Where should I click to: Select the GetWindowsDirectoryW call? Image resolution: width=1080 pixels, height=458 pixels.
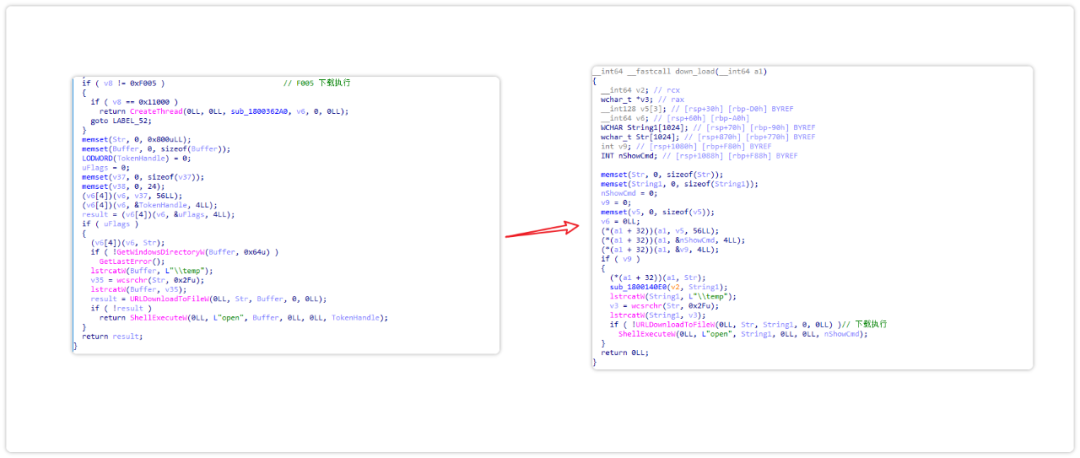(184, 252)
